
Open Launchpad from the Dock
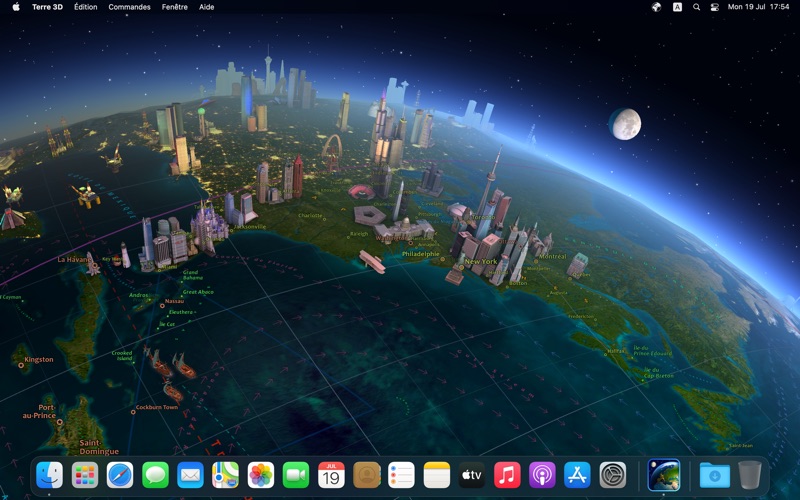click(85, 475)
